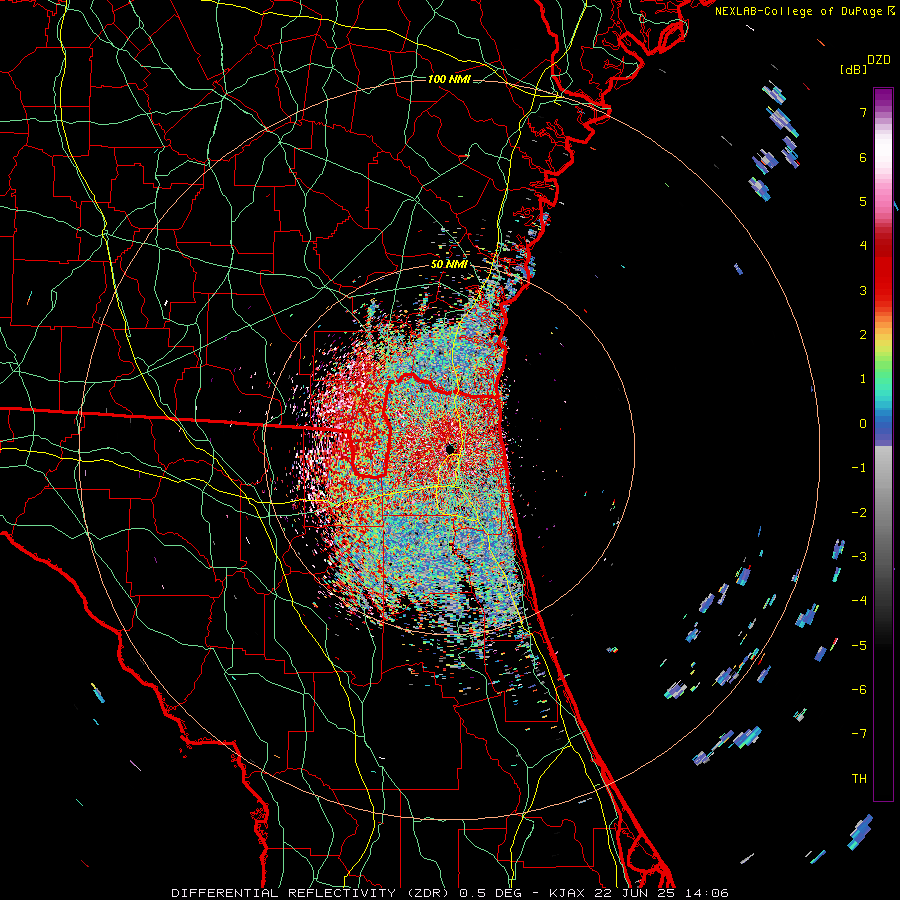Click the 0 value on color scale
The image size is (900, 900).
pyautogui.click(x=863, y=424)
